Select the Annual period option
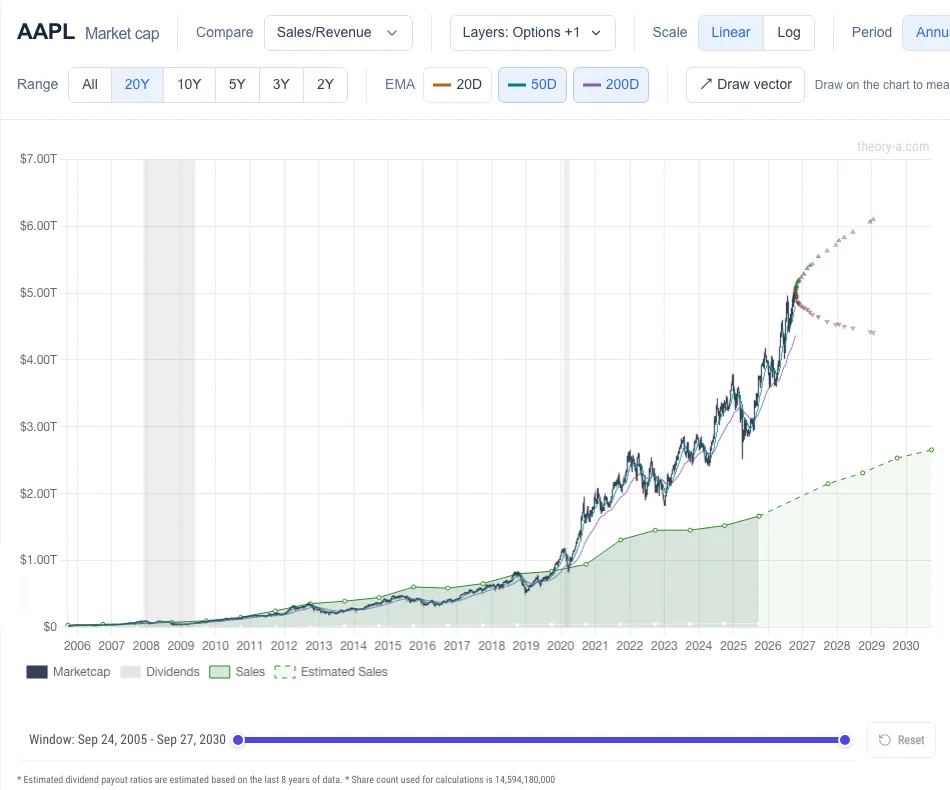The image size is (950, 790). (927, 33)
